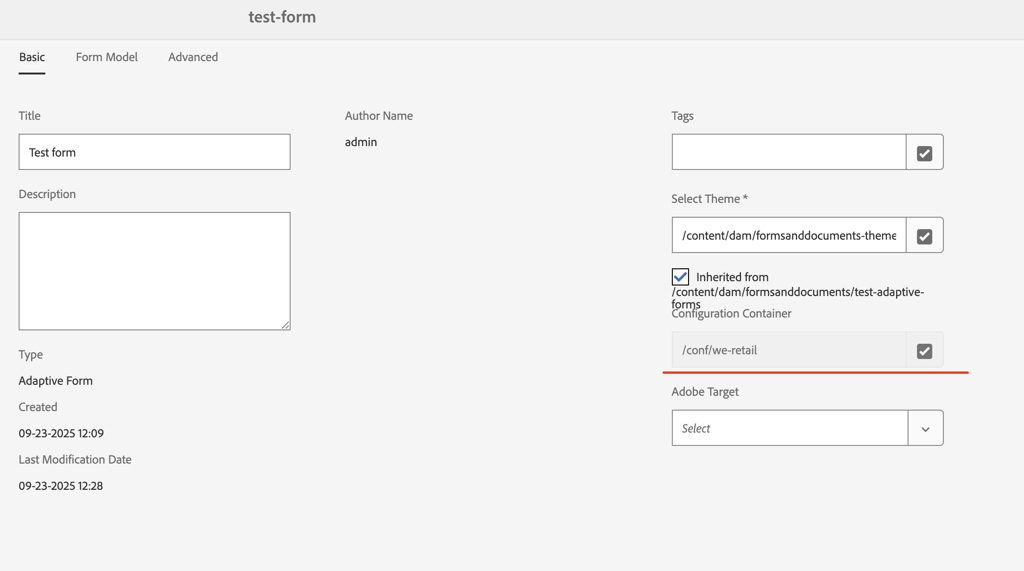Expand the Adobe Target chevron arrow
This screenshot has width=1024, height=571.
[925, 429]
